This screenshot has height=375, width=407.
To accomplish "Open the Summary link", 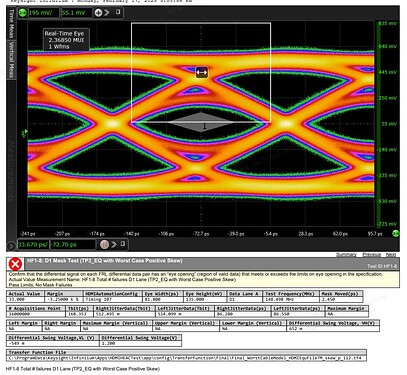I will pos(346,254).
